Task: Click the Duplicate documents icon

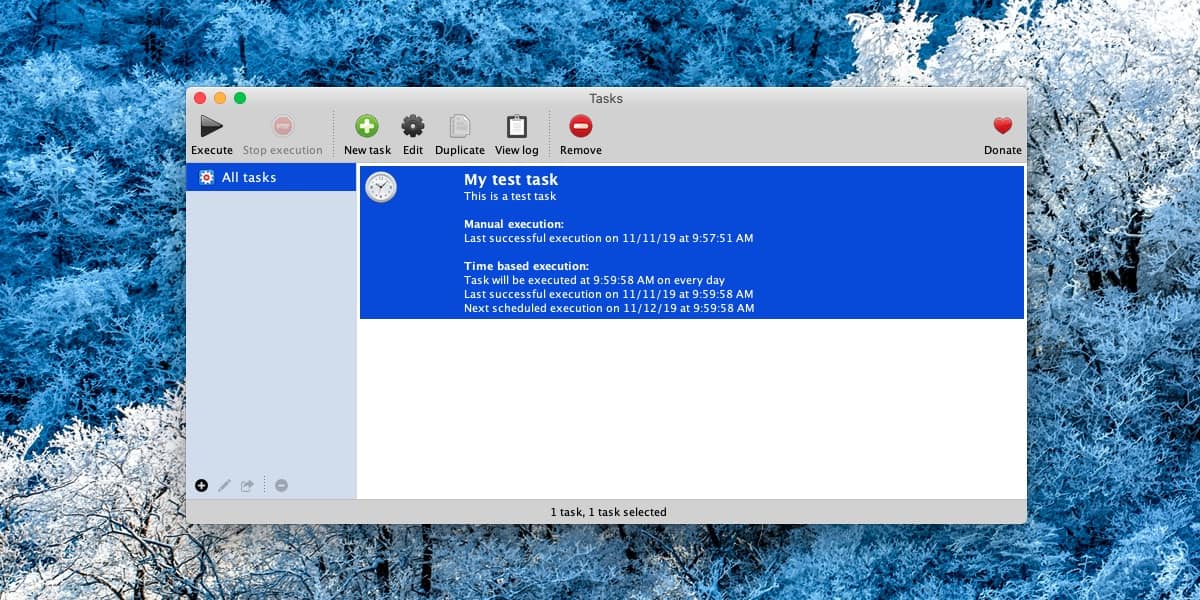Action: pos(460,126)
